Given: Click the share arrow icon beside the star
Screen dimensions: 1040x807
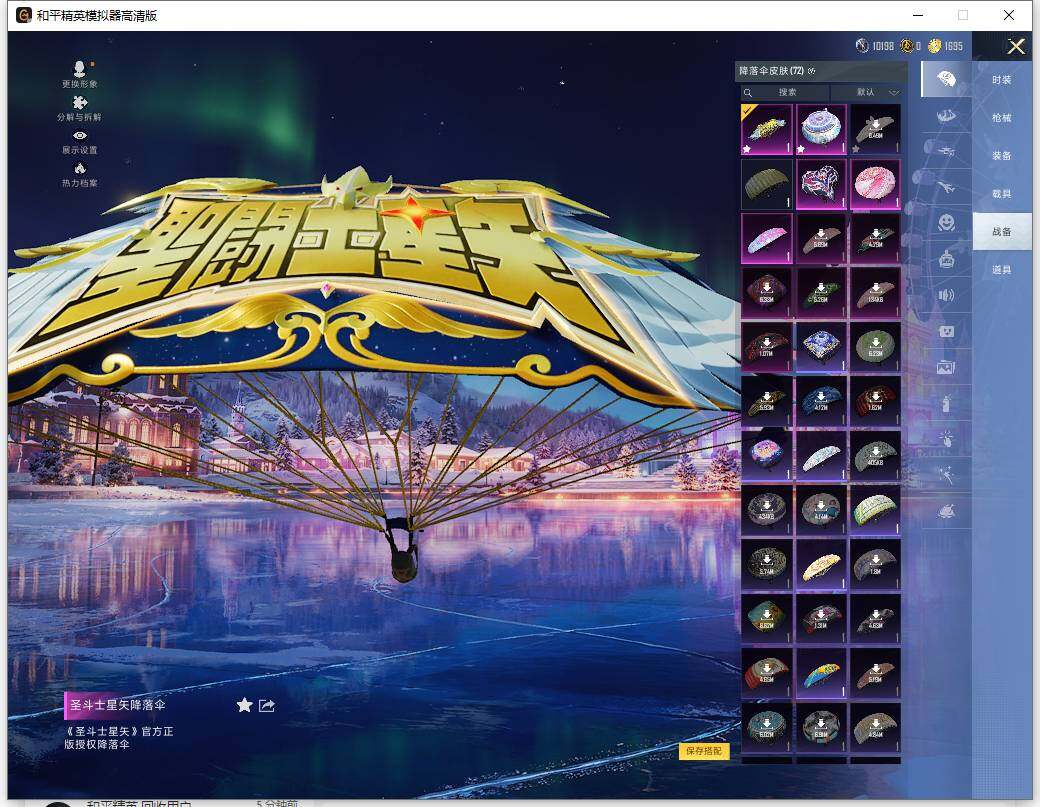Looking at the screenshot, I should [267, 706].
